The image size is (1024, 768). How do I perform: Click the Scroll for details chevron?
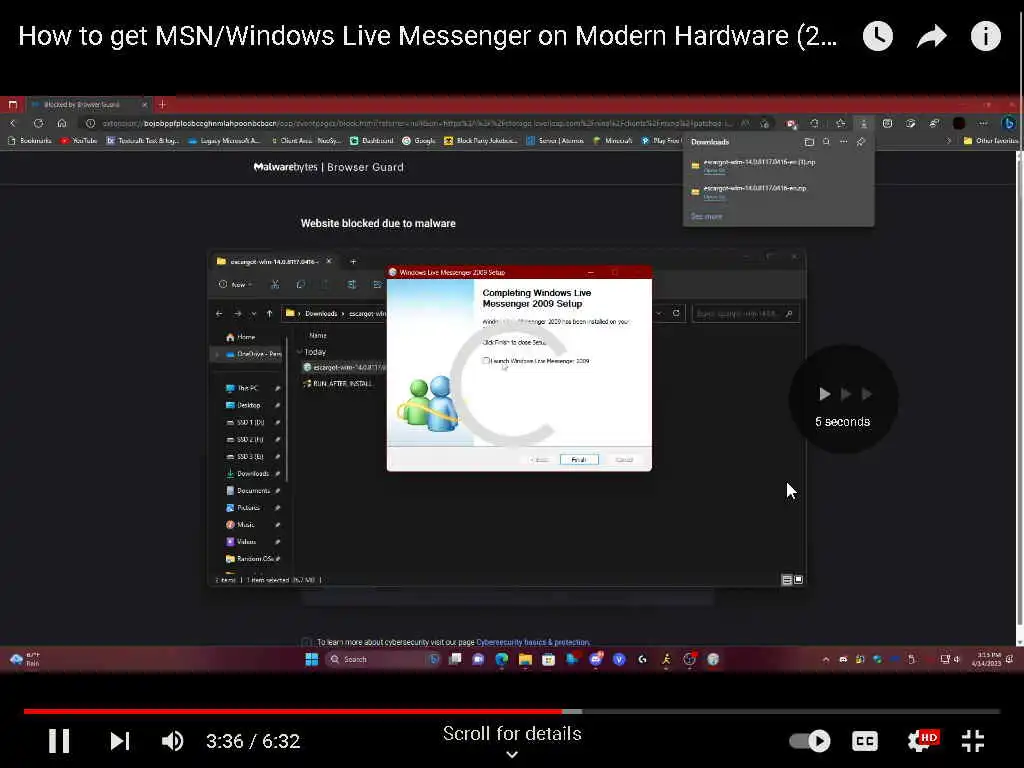[x=512, y=754]
